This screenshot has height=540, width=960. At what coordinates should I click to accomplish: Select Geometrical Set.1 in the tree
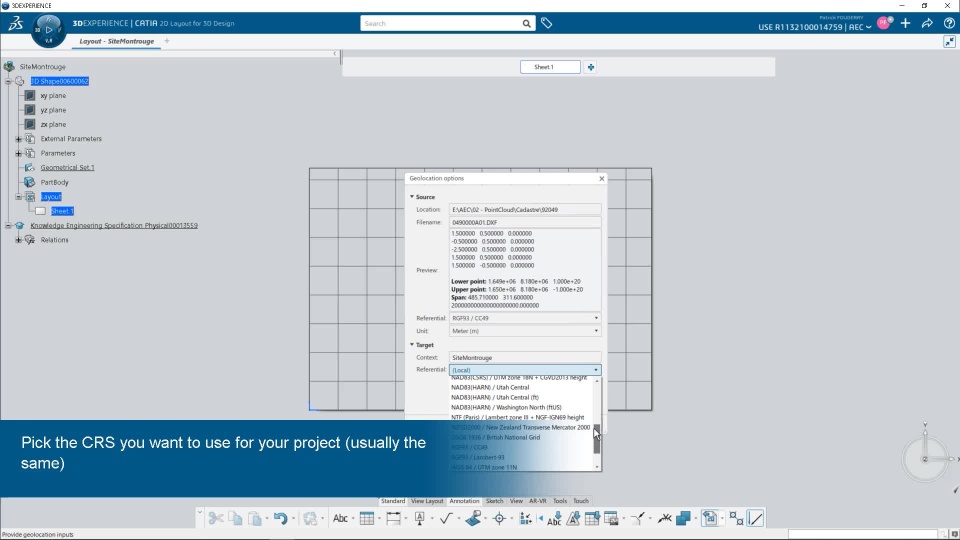click(x=67, y=168)
